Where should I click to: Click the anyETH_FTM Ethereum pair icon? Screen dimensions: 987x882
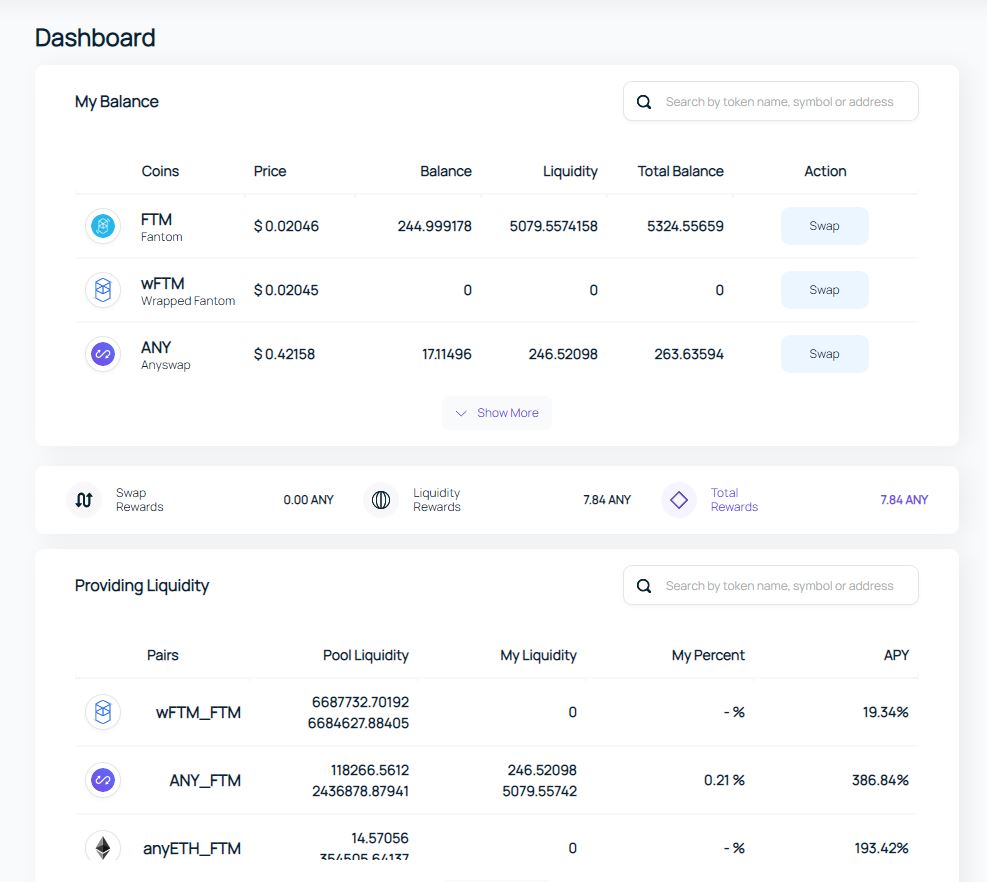[103, 847]
